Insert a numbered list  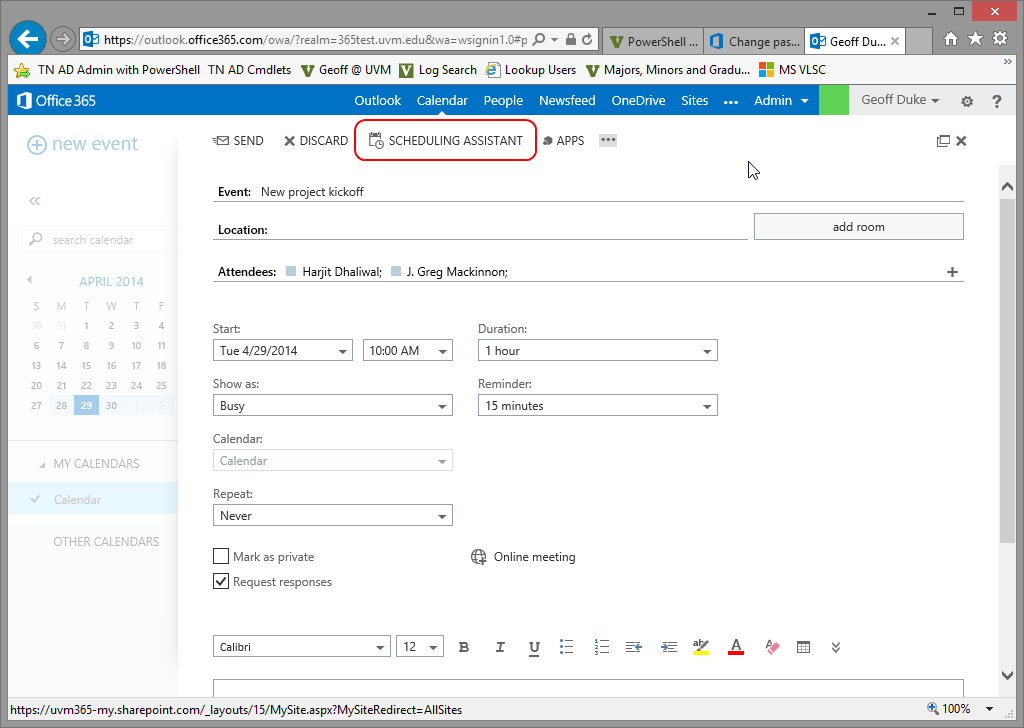coord(601,647)
